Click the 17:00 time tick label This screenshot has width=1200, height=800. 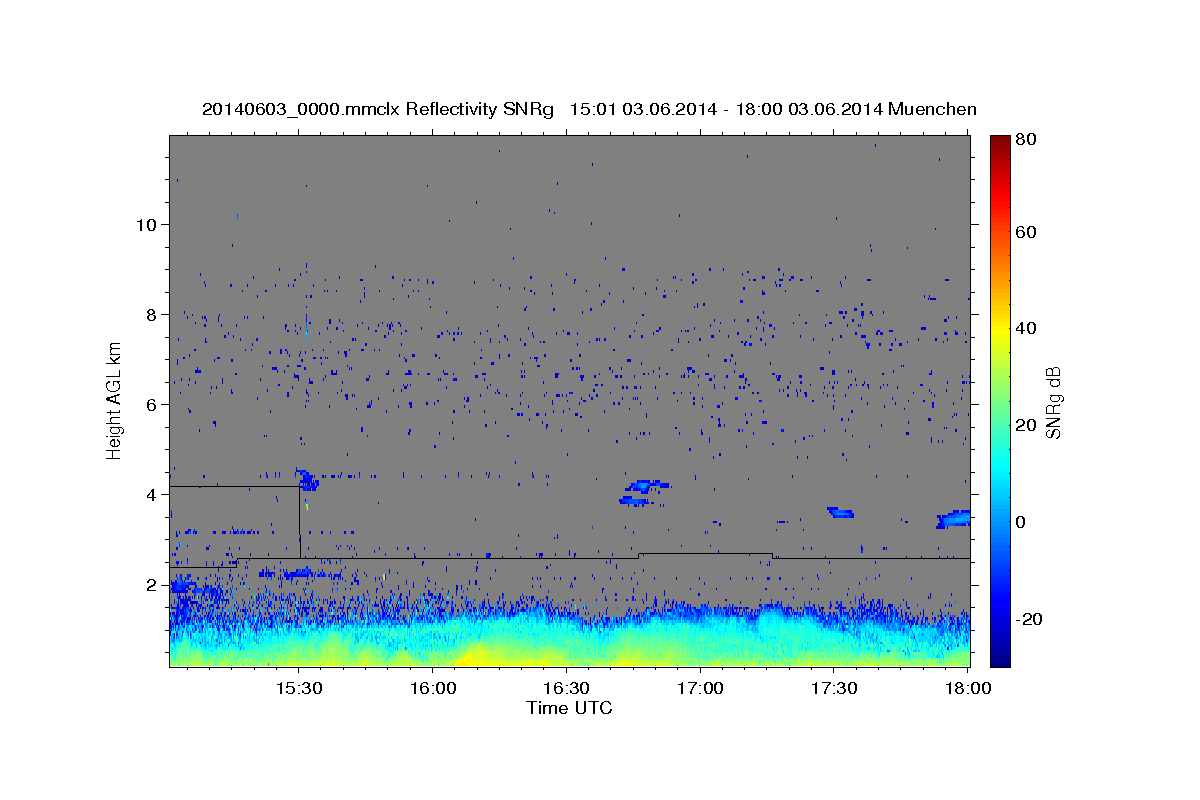pyautogui.click(x=700, y=689)
